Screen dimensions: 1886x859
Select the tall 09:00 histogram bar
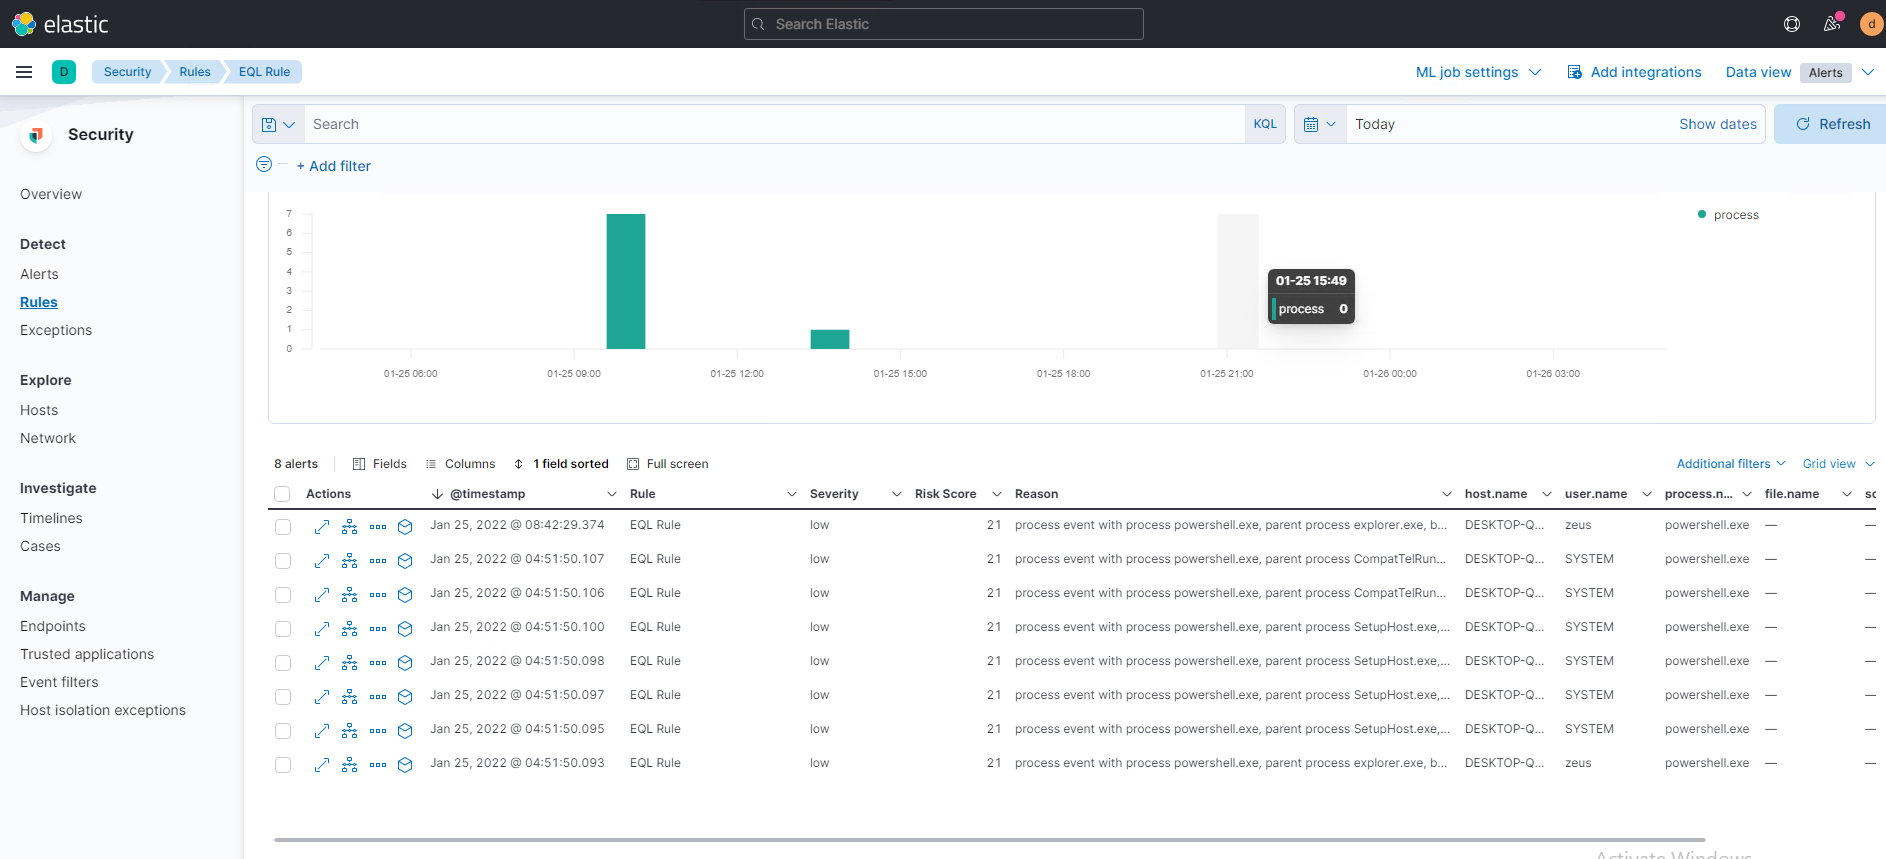626,281
